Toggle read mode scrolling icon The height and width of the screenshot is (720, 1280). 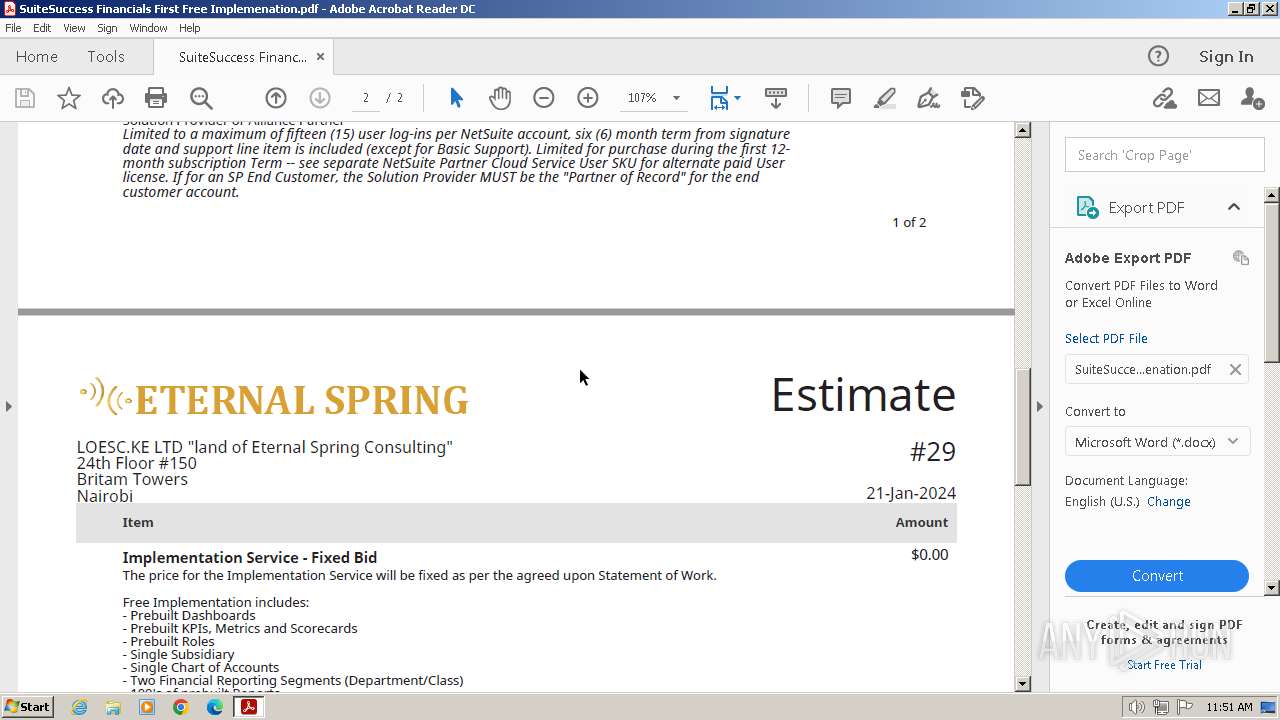tap(776, 98)
